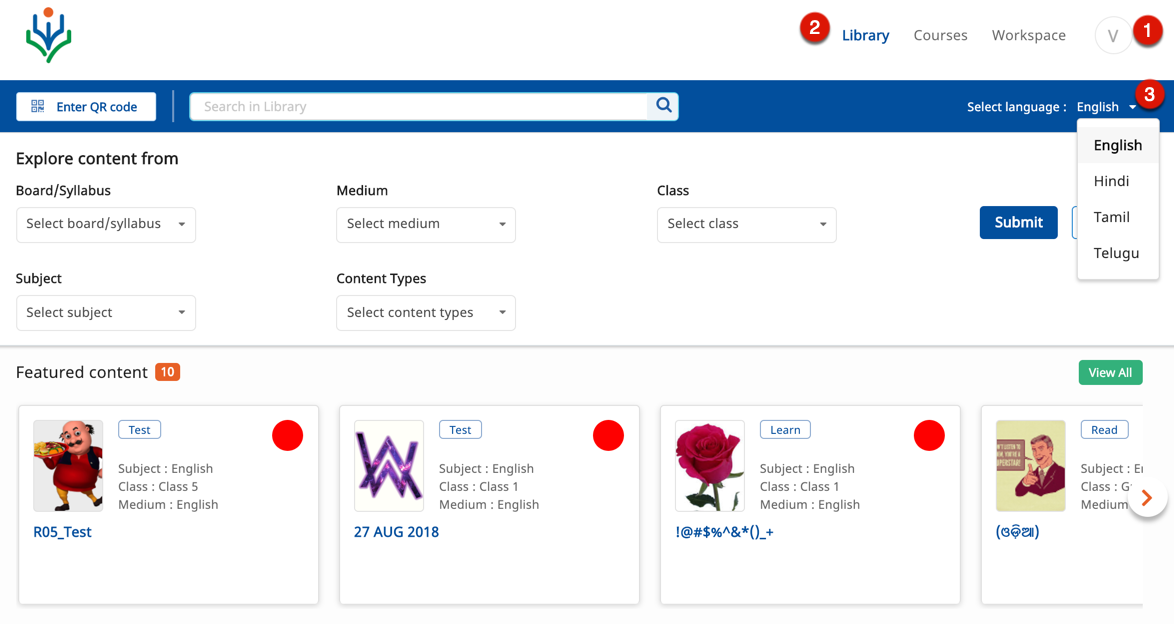Click the featured content count badge 10

167,372
